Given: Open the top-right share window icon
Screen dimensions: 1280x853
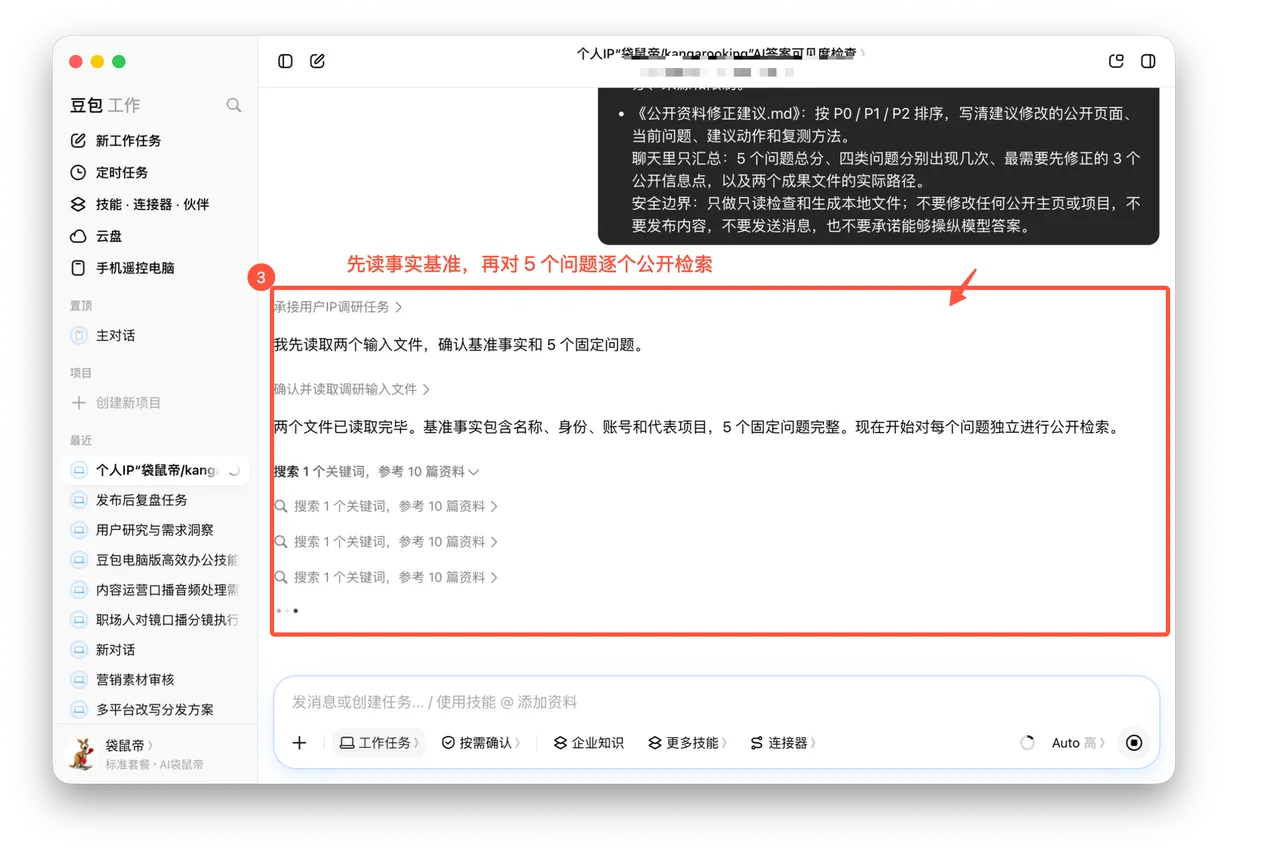Looking at the screenshot, I should 1117,61.
